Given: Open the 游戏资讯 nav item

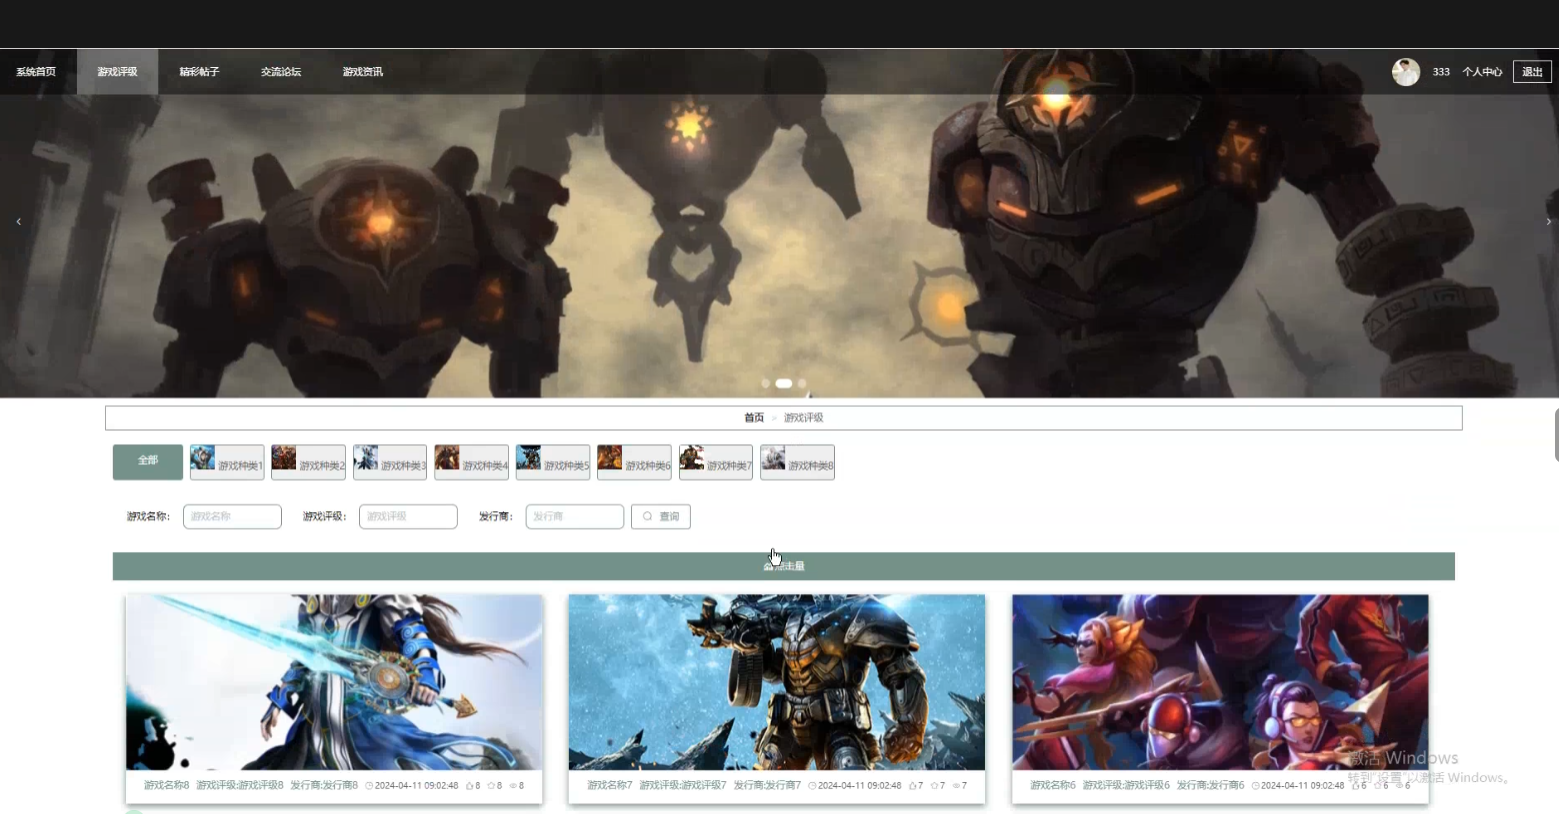Looking at the screenshot, I should pos(363,72).
